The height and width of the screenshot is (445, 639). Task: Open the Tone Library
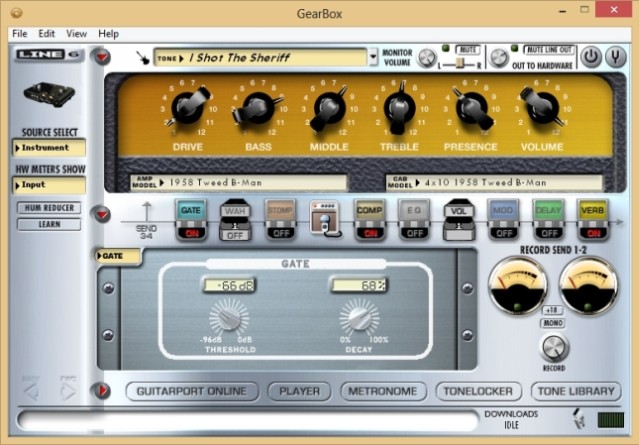click(576, 391)
